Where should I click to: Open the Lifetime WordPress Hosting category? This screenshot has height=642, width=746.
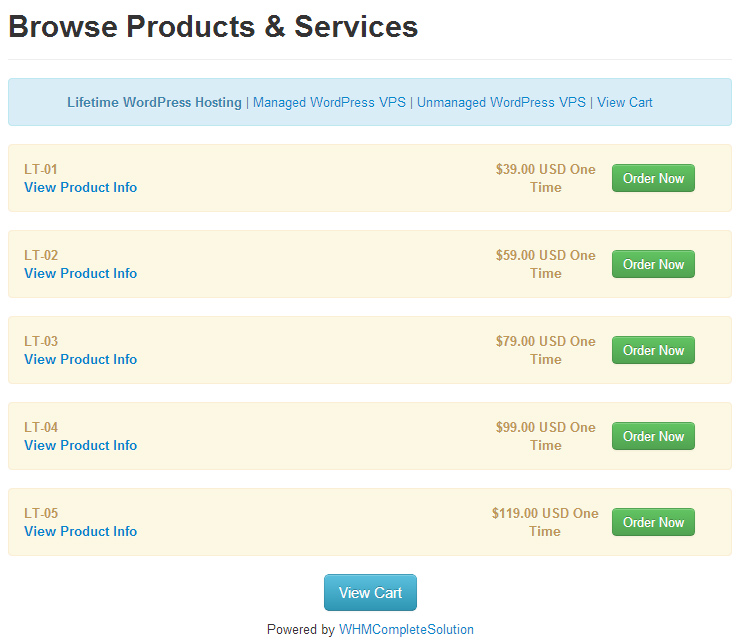tap(154, 102)
